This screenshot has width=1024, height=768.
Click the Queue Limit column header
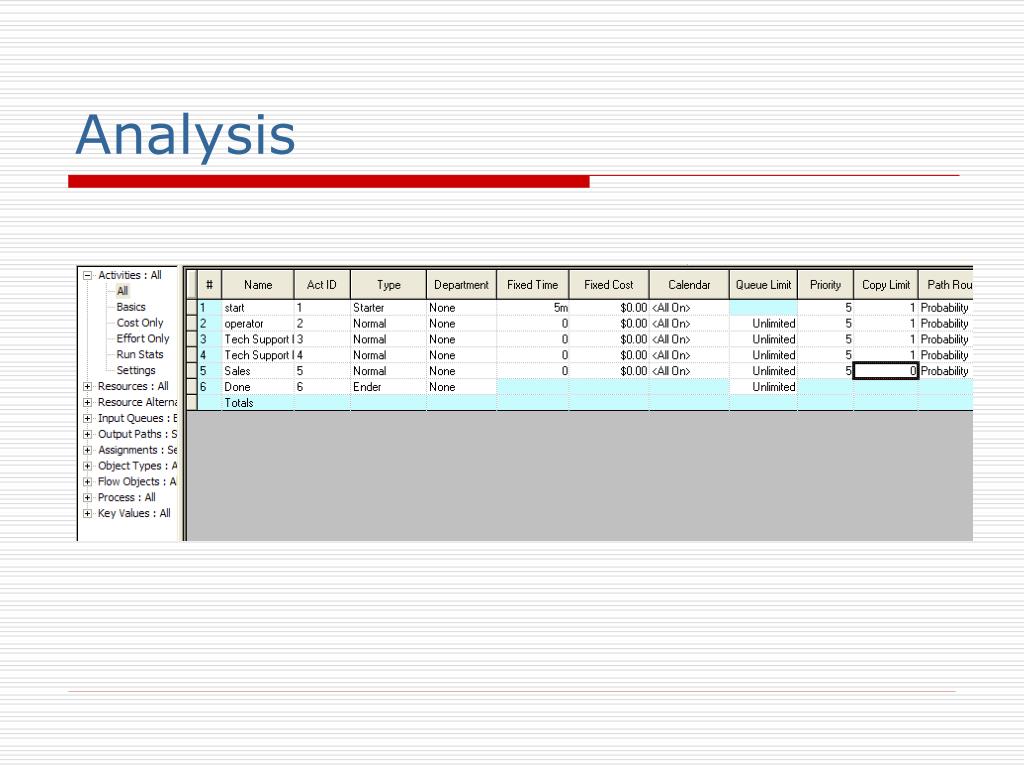click(763, 285)
